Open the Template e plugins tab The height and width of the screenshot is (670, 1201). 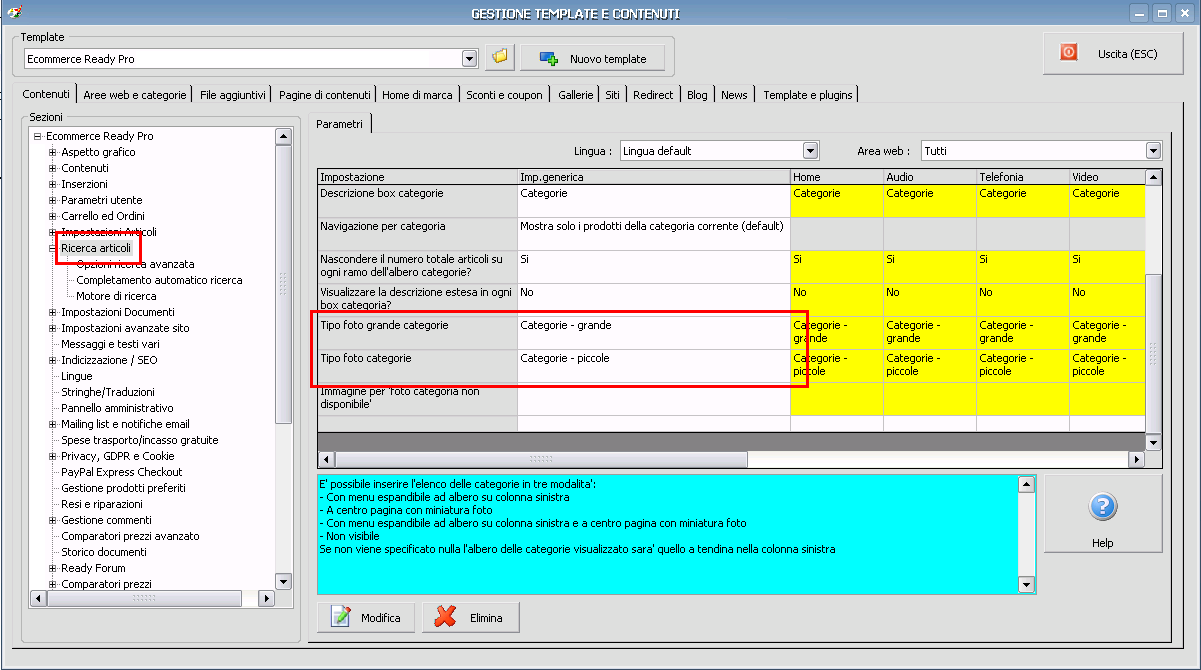click(x=807, y=95)
